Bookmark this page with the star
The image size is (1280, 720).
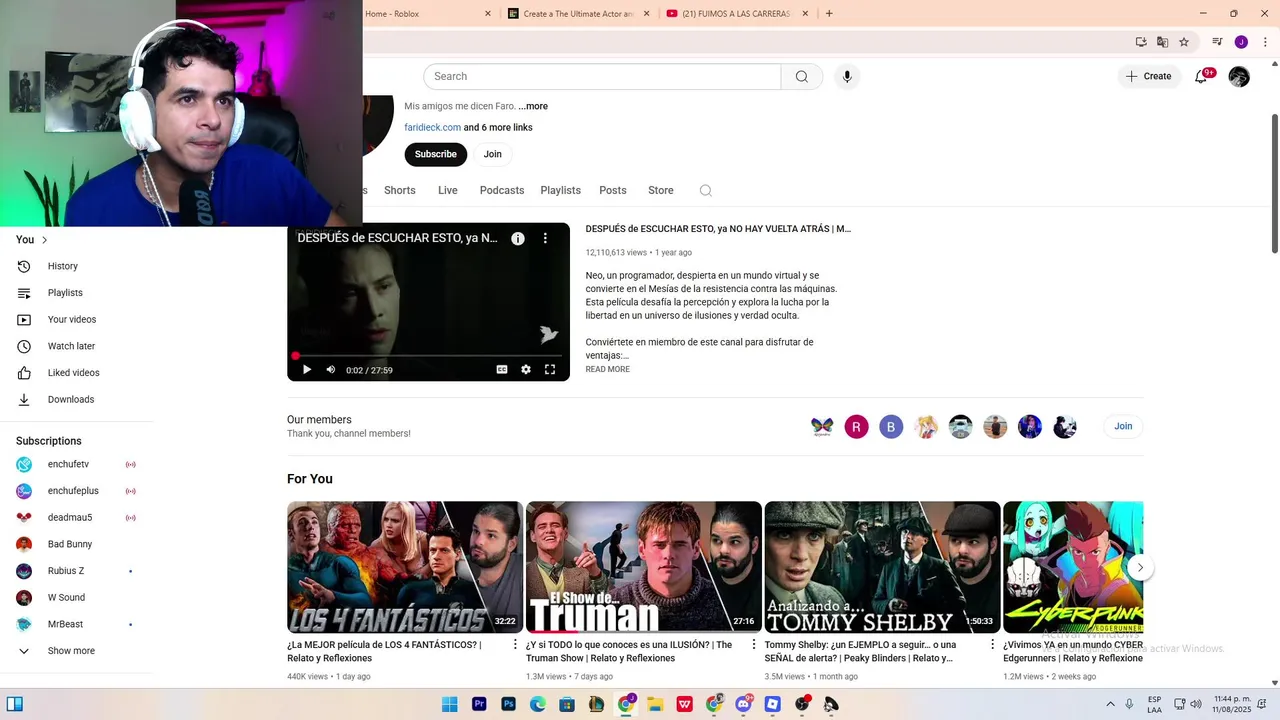coord(1184,42)
